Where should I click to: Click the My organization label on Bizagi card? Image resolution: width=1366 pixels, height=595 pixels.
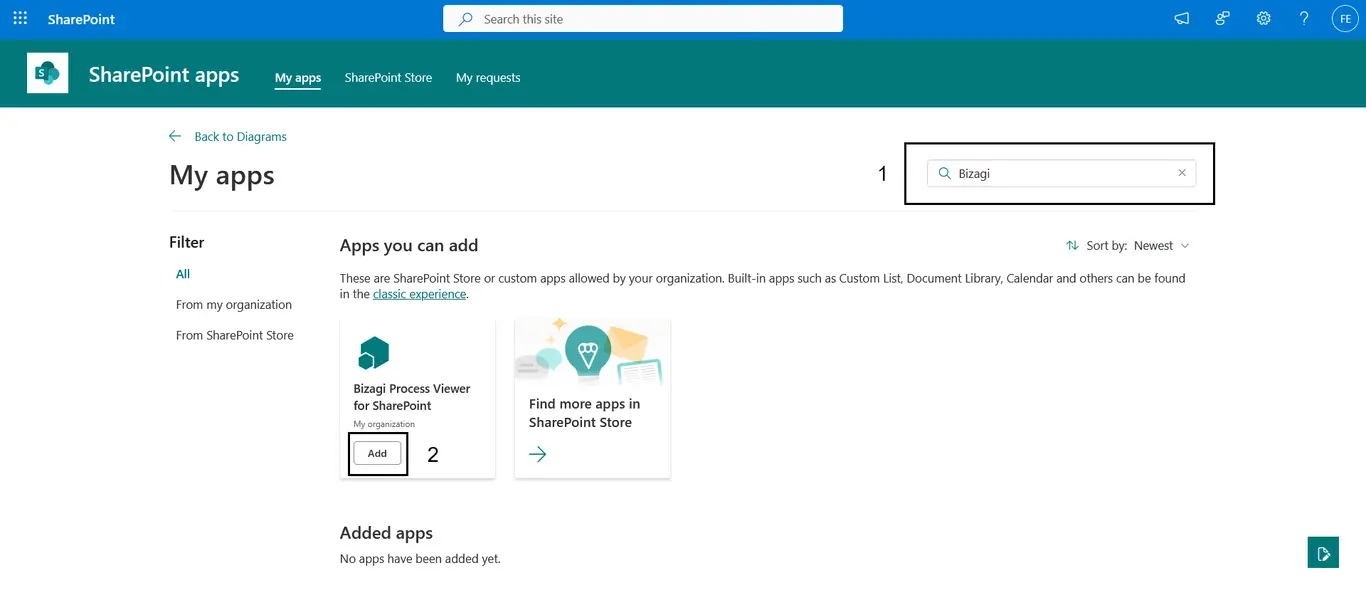(x=384, y=425)
